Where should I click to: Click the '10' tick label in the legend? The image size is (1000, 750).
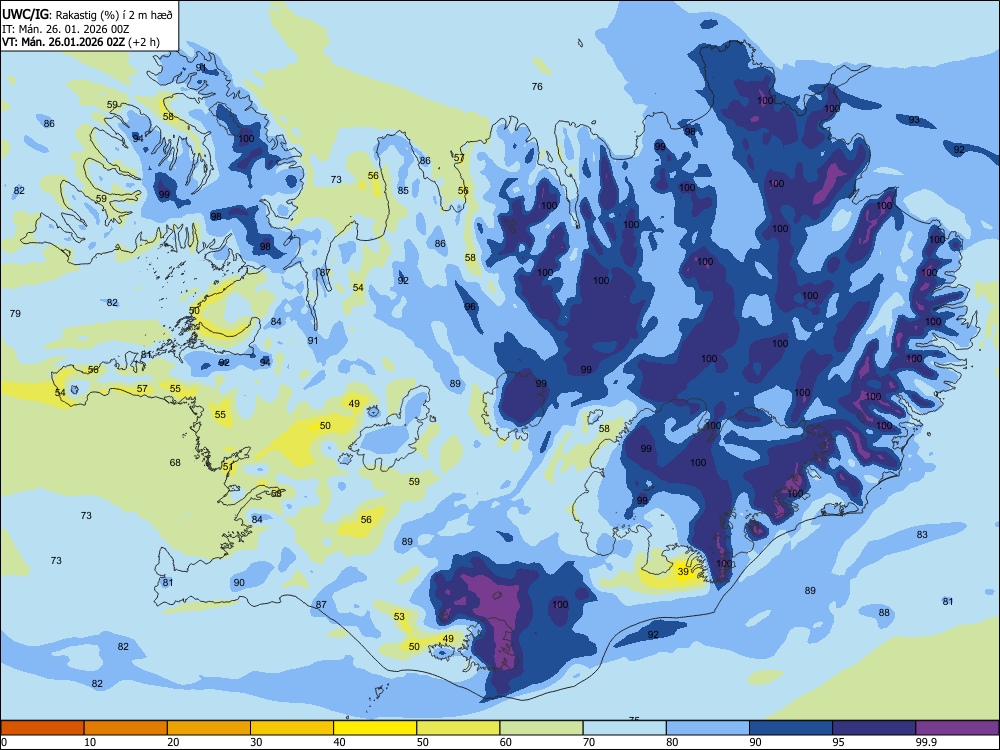tap(90, 742)
